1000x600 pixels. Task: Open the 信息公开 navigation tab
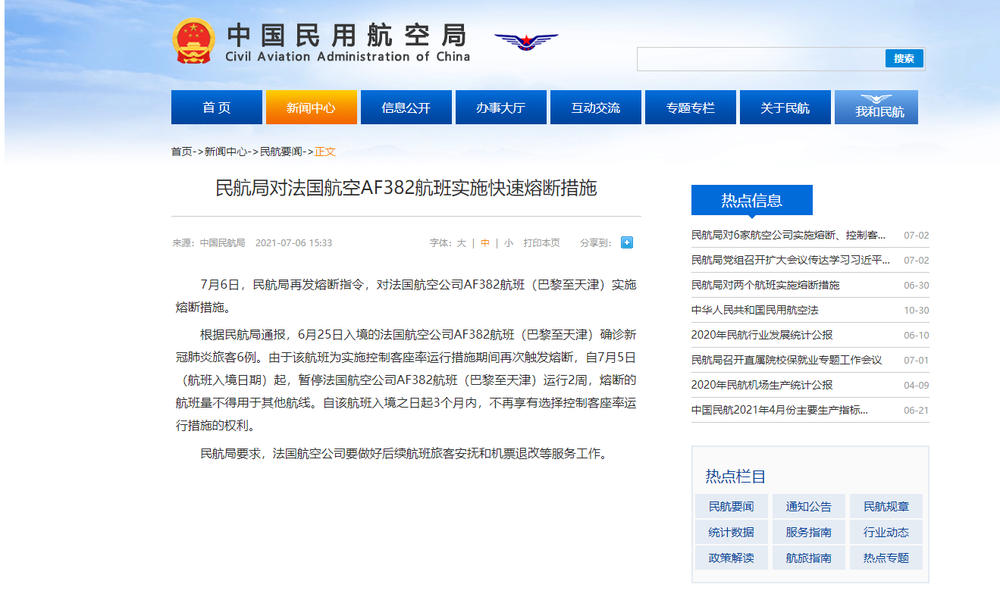(406, 108)
